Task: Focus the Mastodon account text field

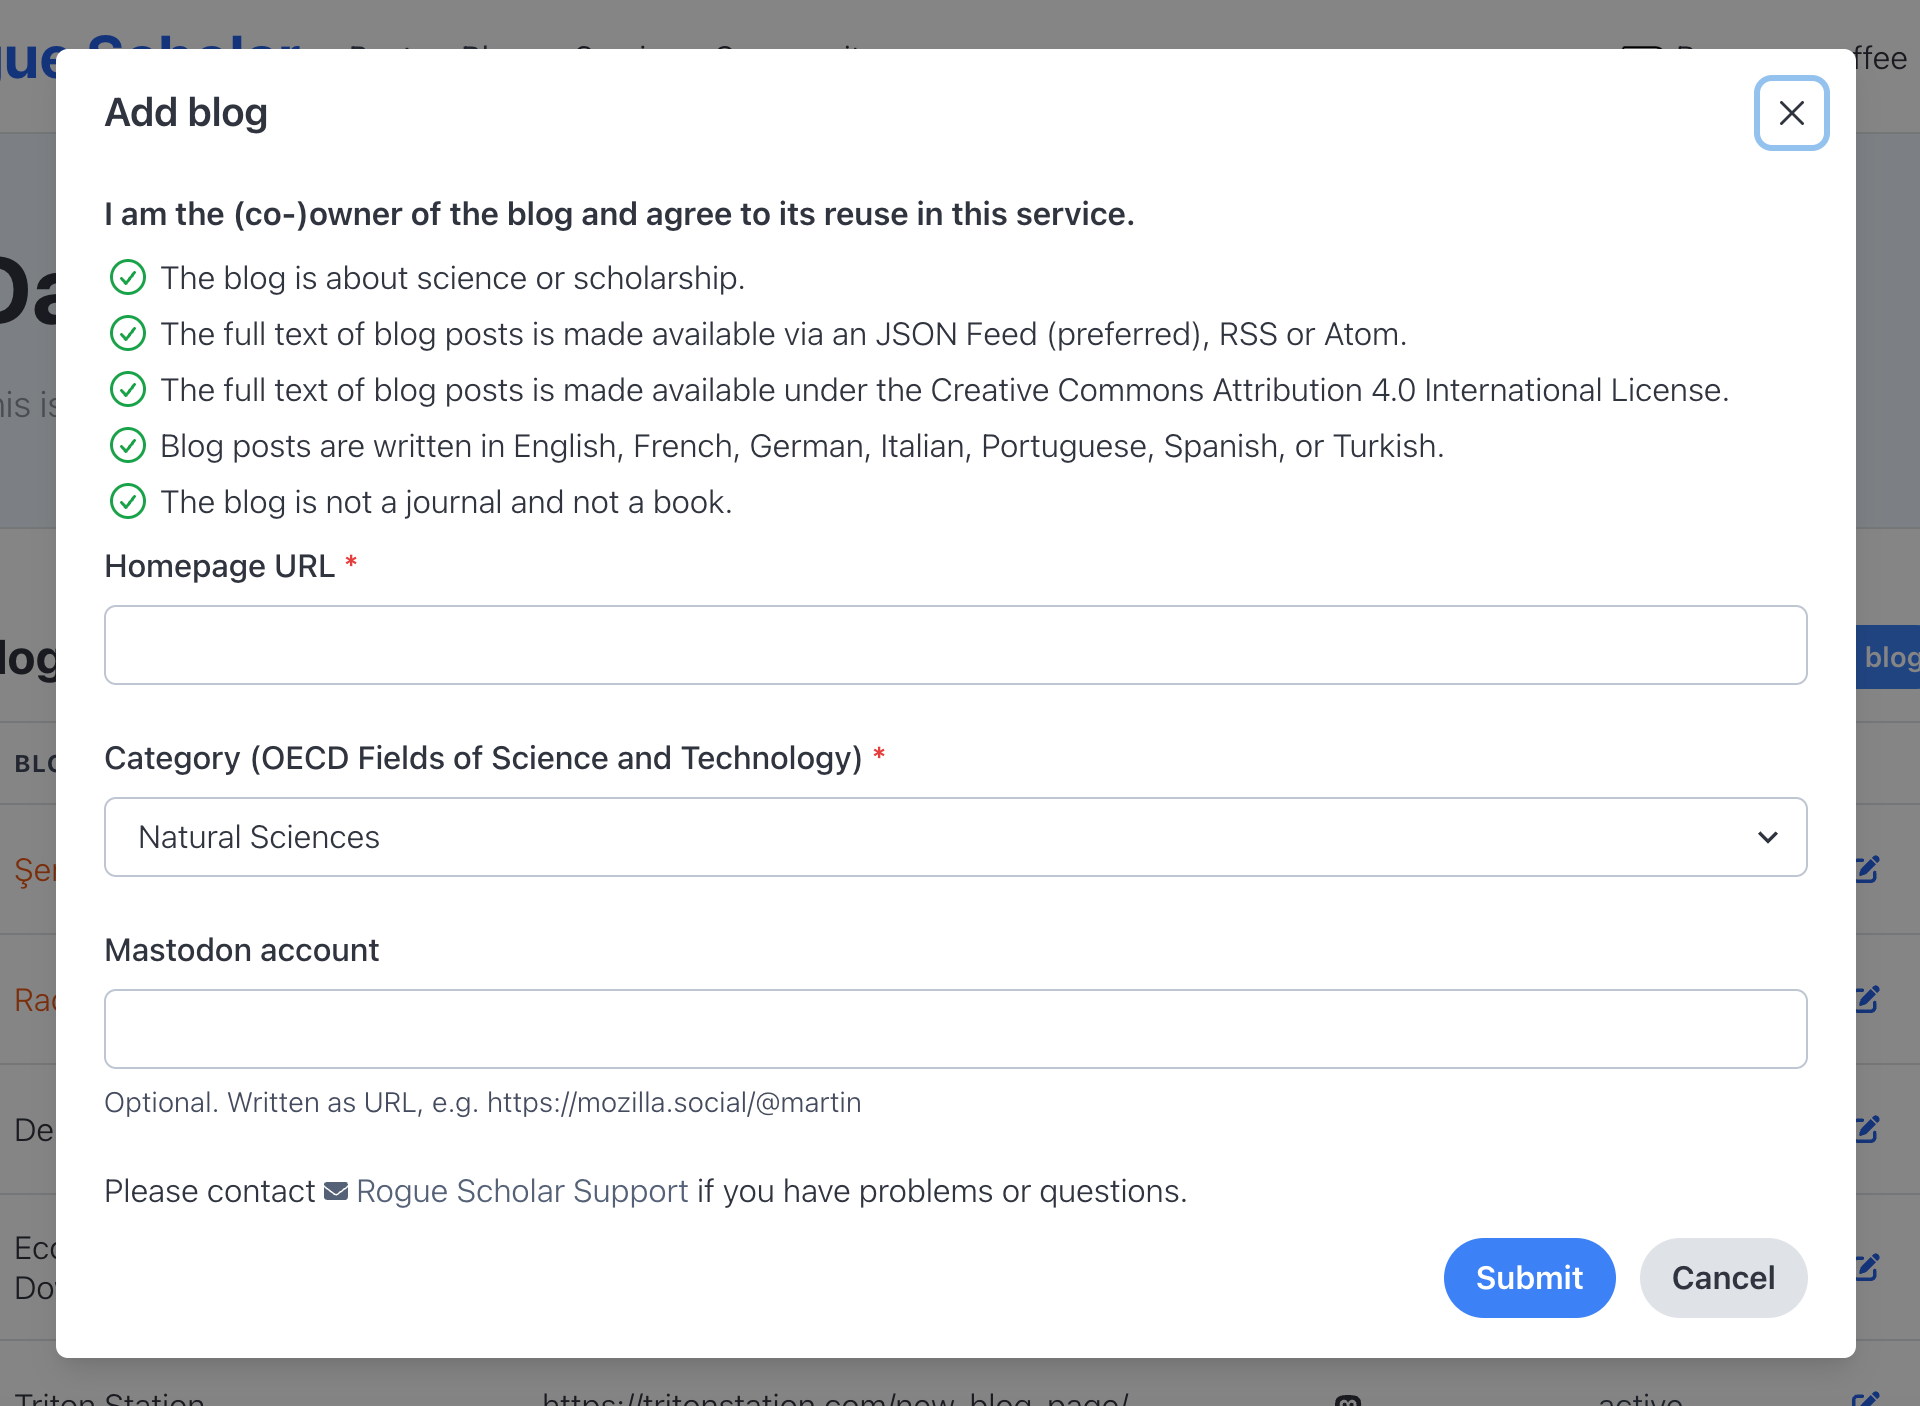Action: pos(955,1029)
